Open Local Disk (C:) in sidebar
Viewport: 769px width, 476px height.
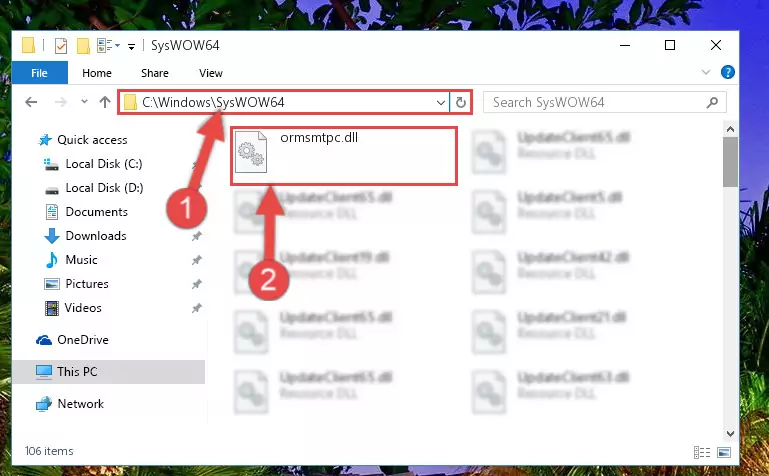(104, 164)
